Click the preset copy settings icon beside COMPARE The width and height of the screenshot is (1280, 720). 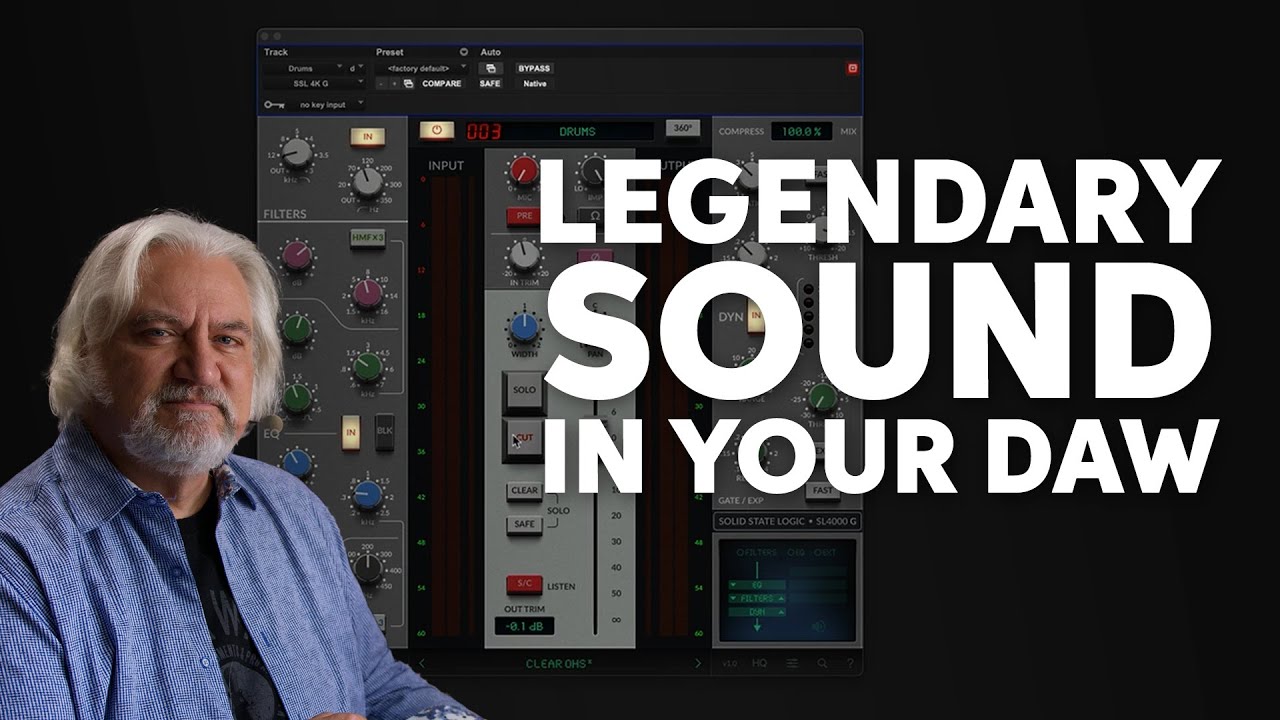click(409, 84)
